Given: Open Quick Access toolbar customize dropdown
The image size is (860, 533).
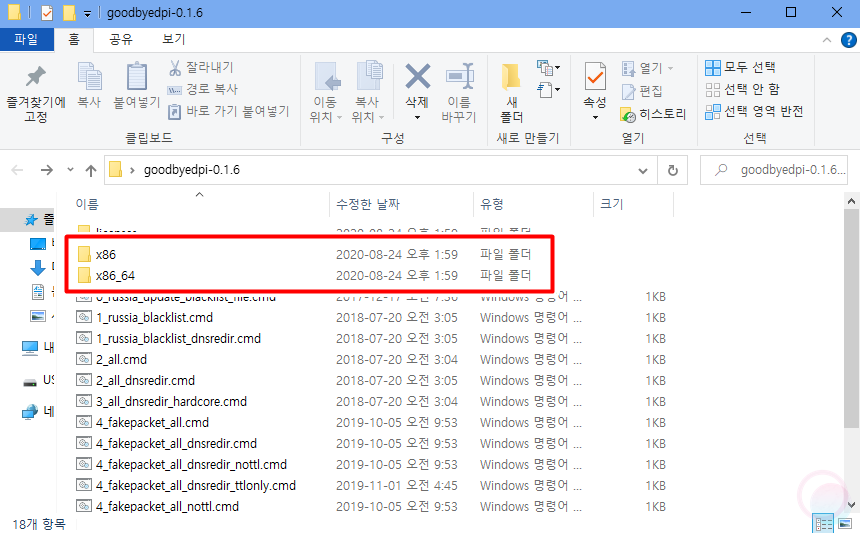Looking at the screenshot, I should [87, 13].
